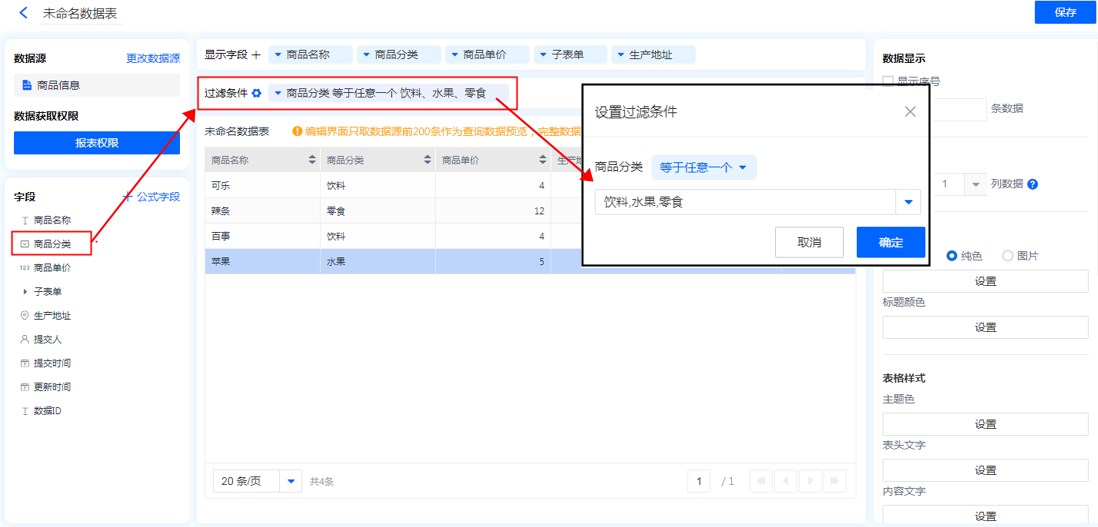Select the 图片 radio option

tap(1007, 256)
